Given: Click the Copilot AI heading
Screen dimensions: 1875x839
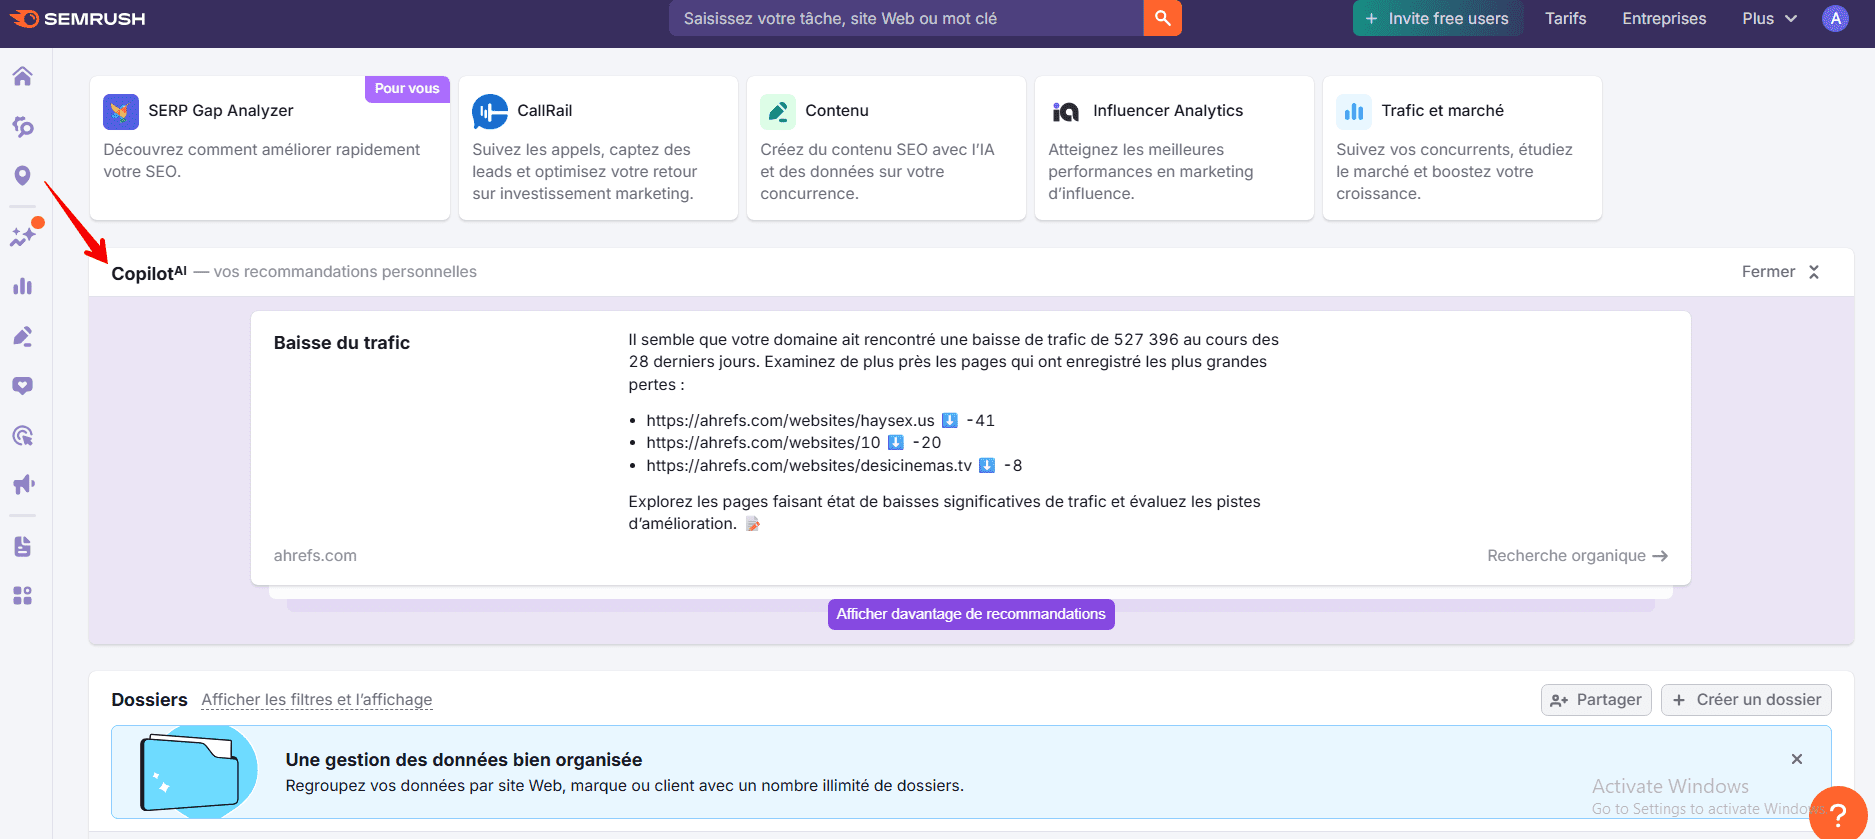Looking at the screenshot, I should click(x=149, y=272).
